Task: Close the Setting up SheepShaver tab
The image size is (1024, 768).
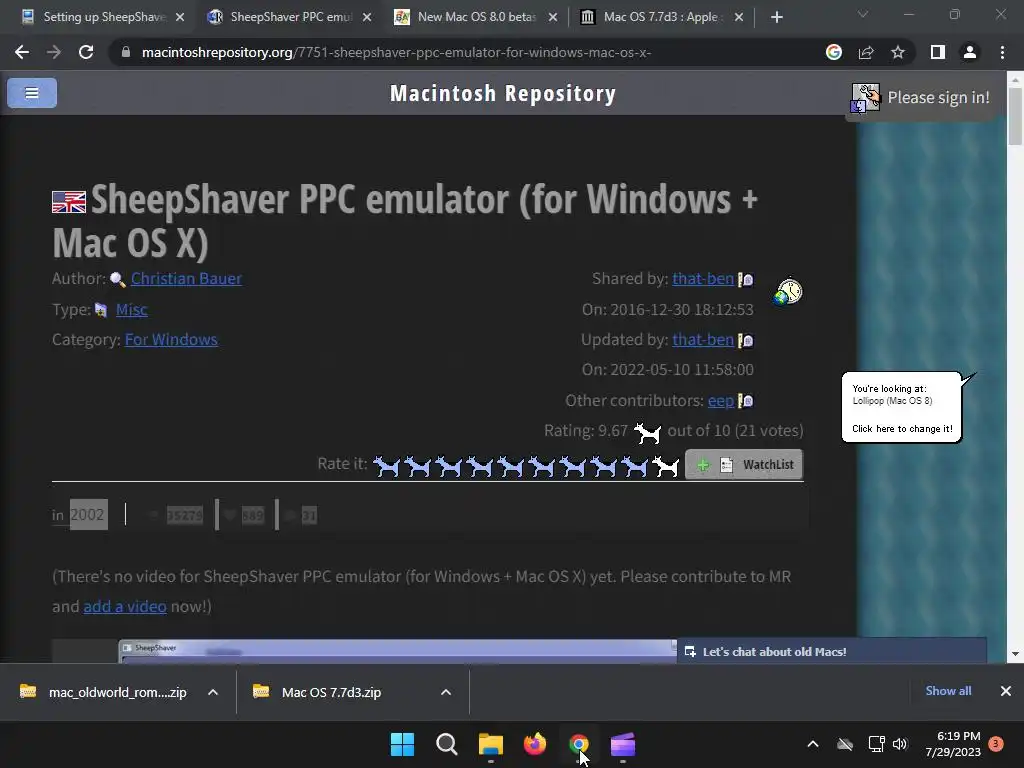Action: coord(180,17)
